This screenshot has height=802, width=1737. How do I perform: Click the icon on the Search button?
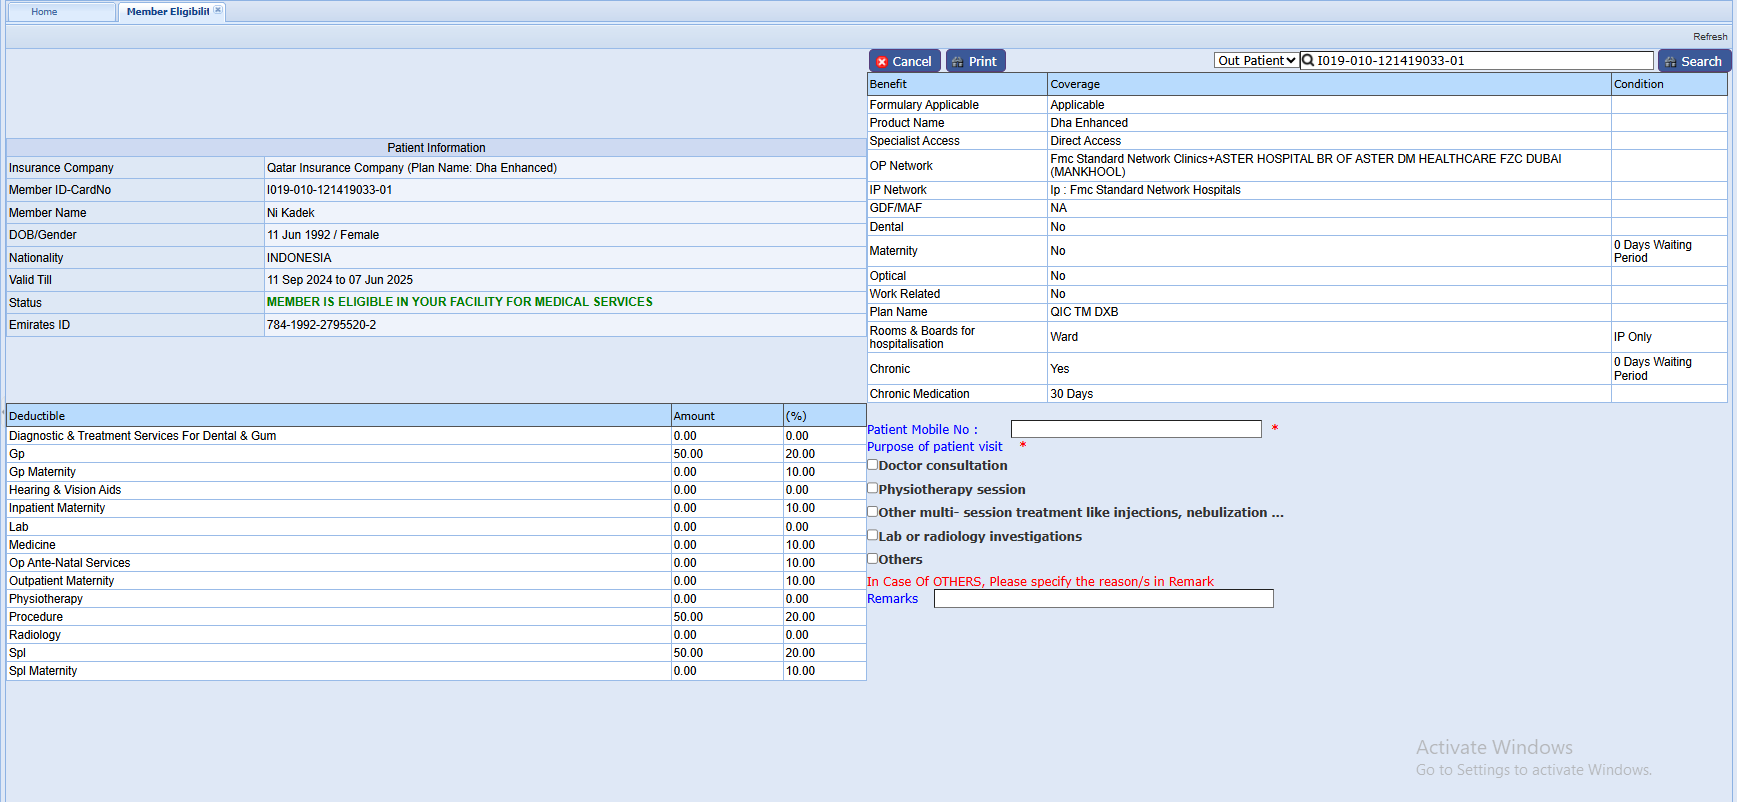(1670, 62)
